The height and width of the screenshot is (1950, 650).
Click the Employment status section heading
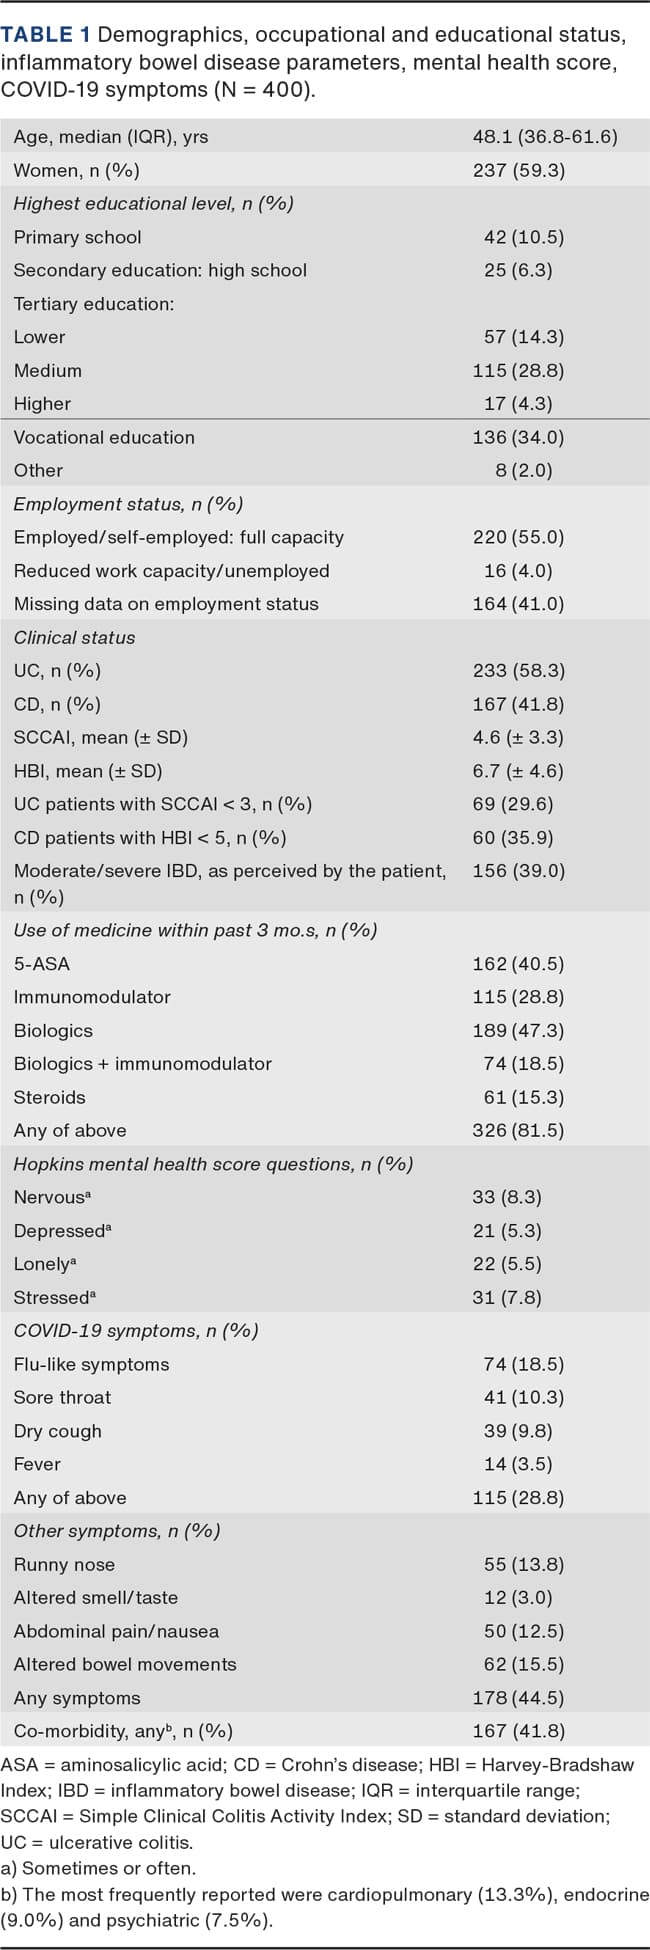(x=128, y=504)
